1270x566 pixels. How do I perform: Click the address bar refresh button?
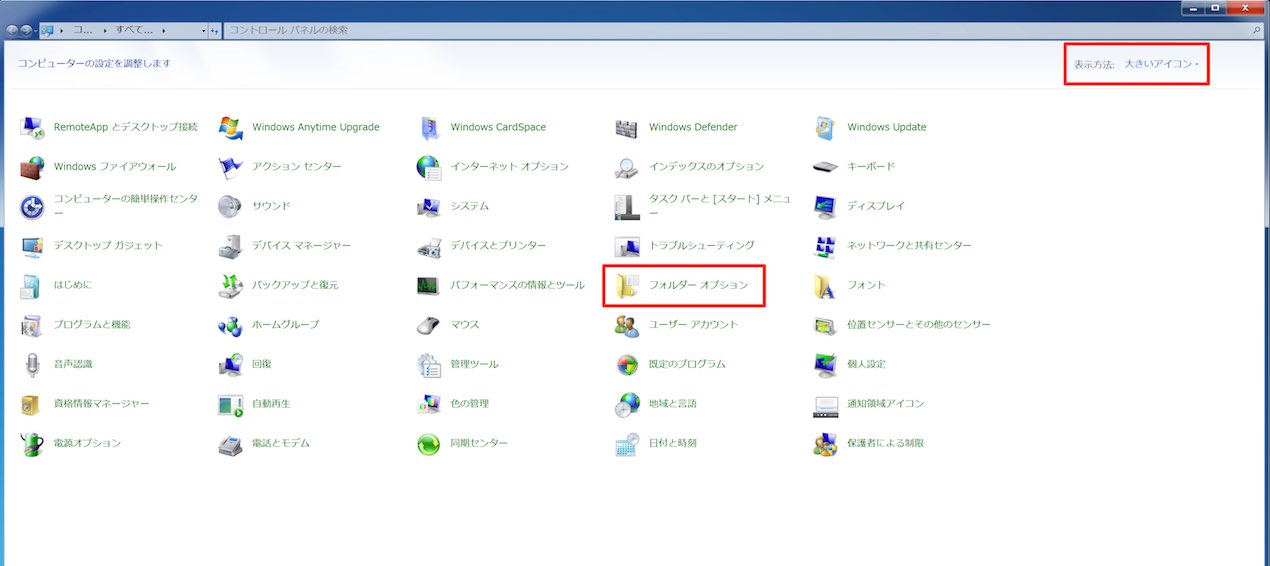tap(214, 31)
